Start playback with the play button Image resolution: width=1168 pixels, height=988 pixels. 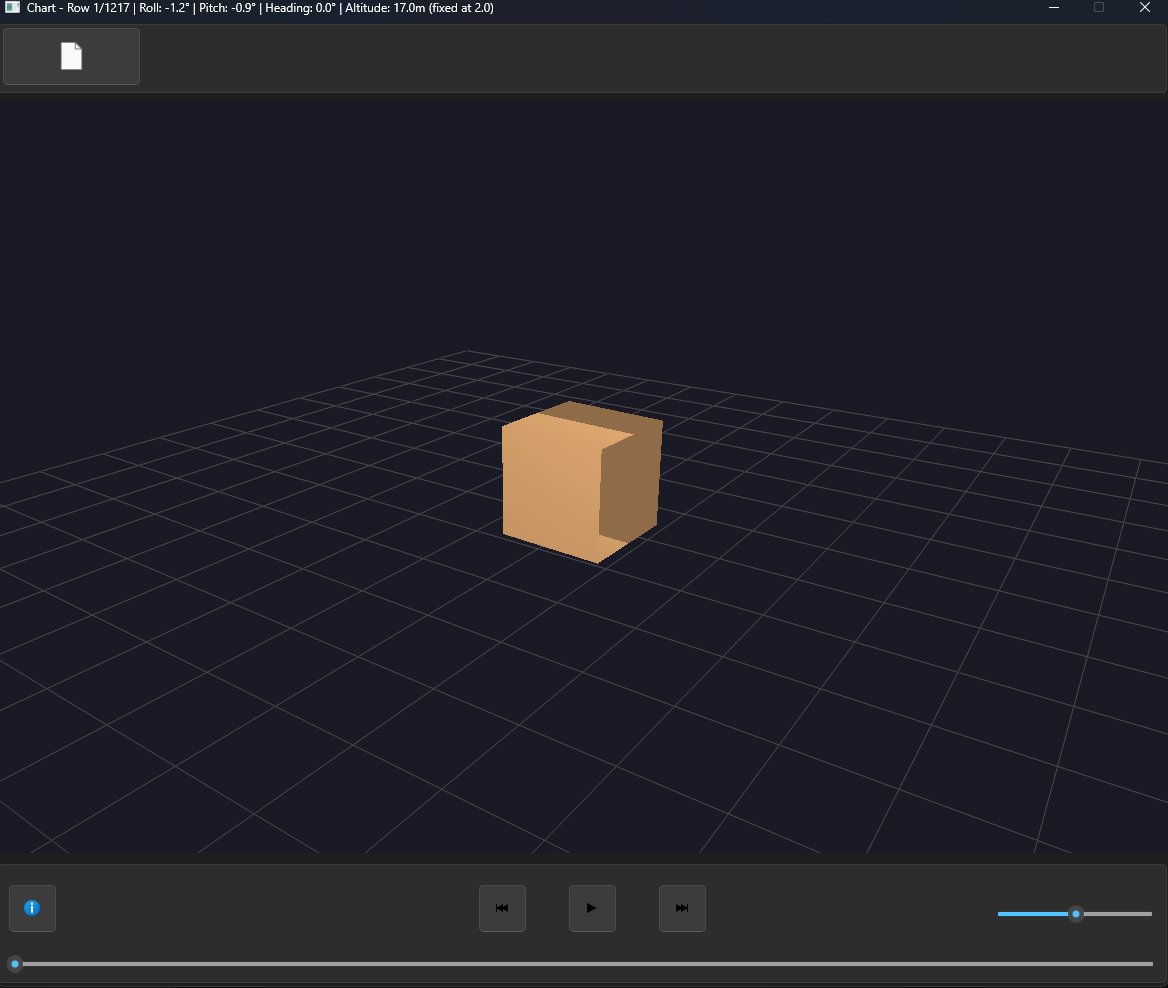tap(592, 908)
